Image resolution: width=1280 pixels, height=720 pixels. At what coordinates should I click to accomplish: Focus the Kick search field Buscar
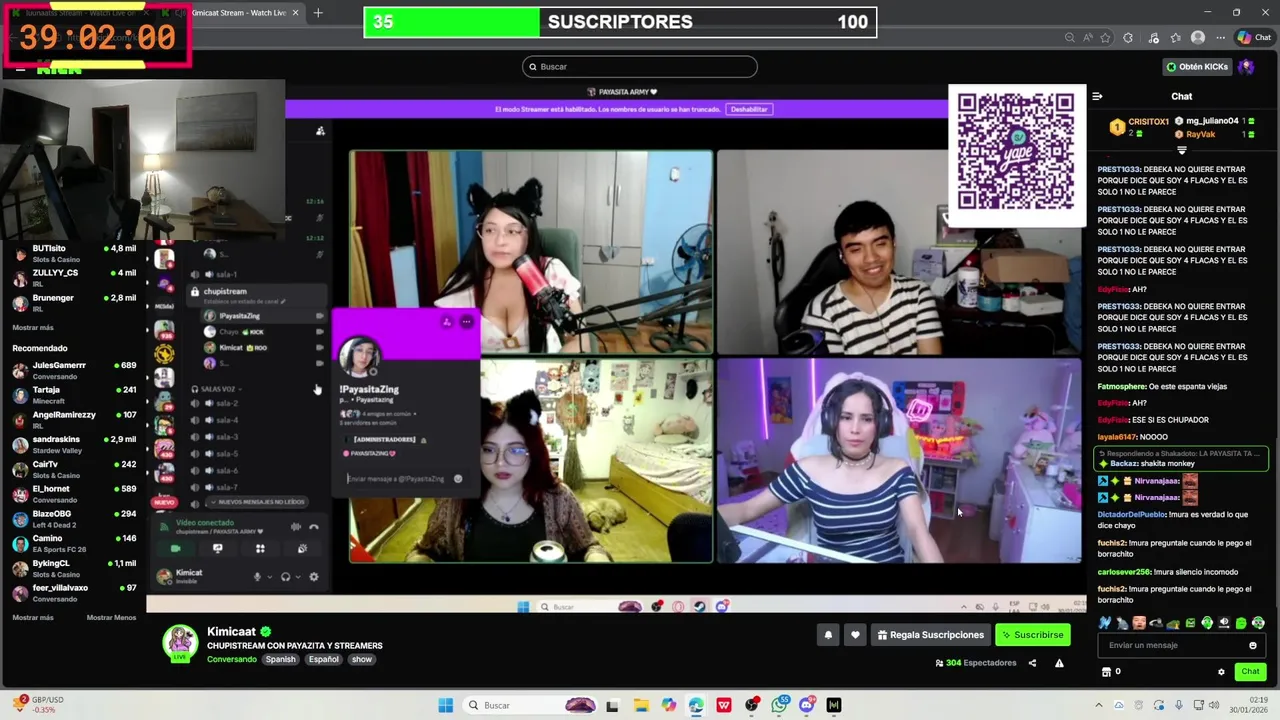[640, 67]
